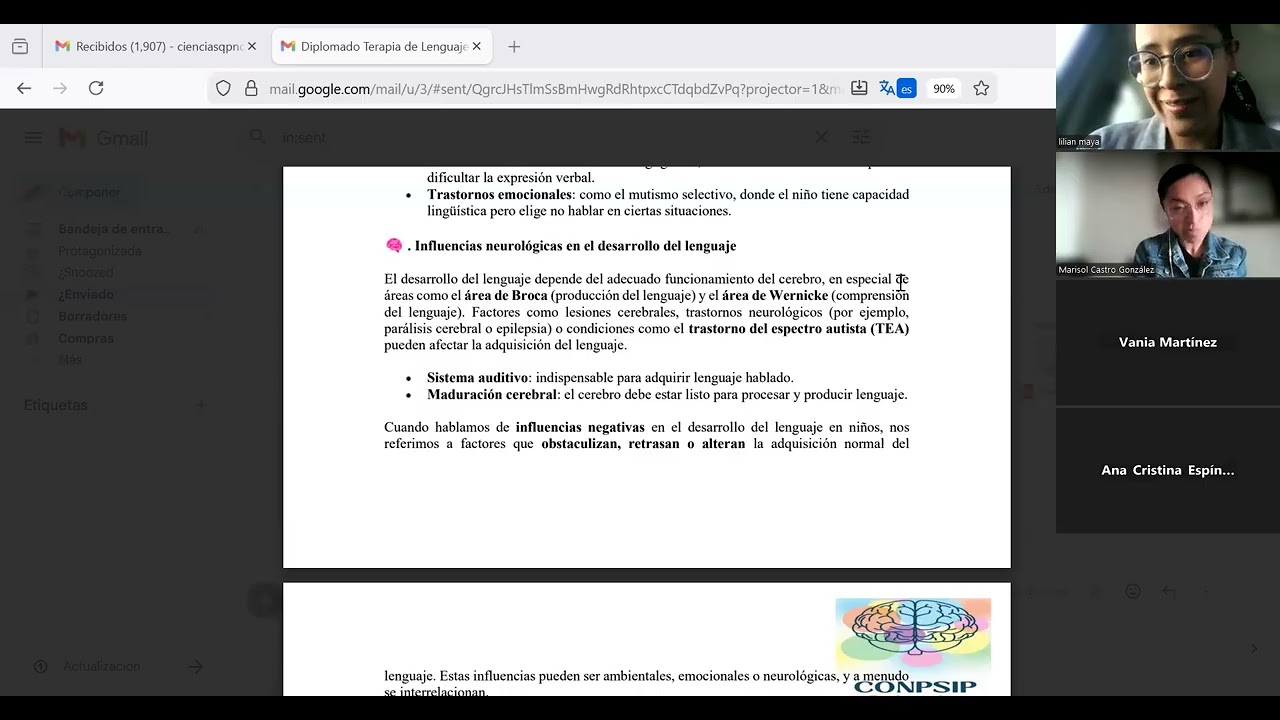Screen dimensions: 1280x720
Task: Open the tracking protection shield icon
Action: point(224,88)
